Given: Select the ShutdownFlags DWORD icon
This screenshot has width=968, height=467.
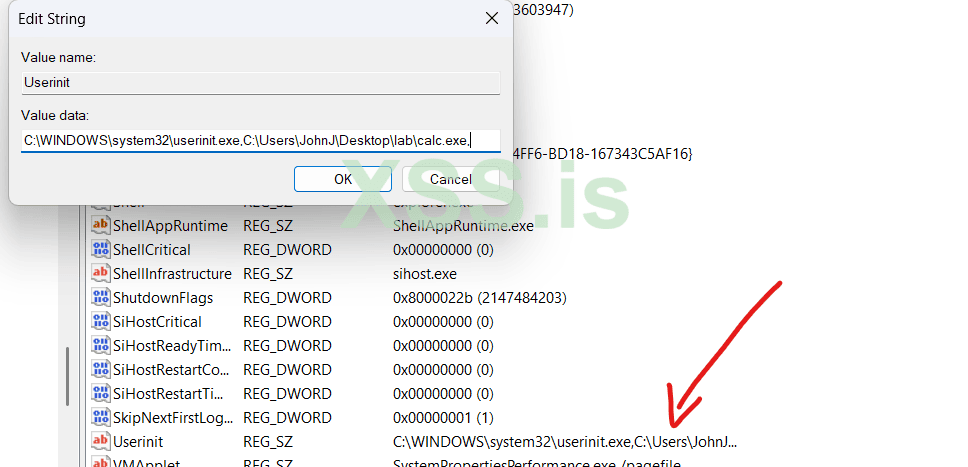Looking at the screenshot, I should click(x=100, y=298).
